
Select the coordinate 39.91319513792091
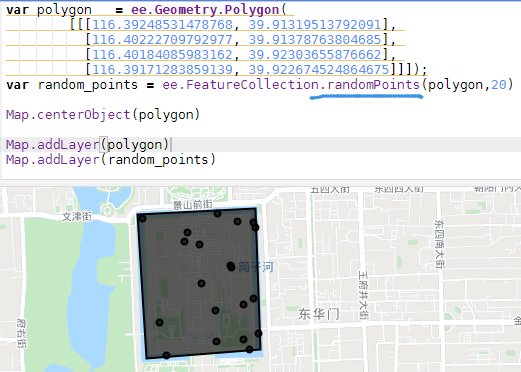(x=315, y=25)
